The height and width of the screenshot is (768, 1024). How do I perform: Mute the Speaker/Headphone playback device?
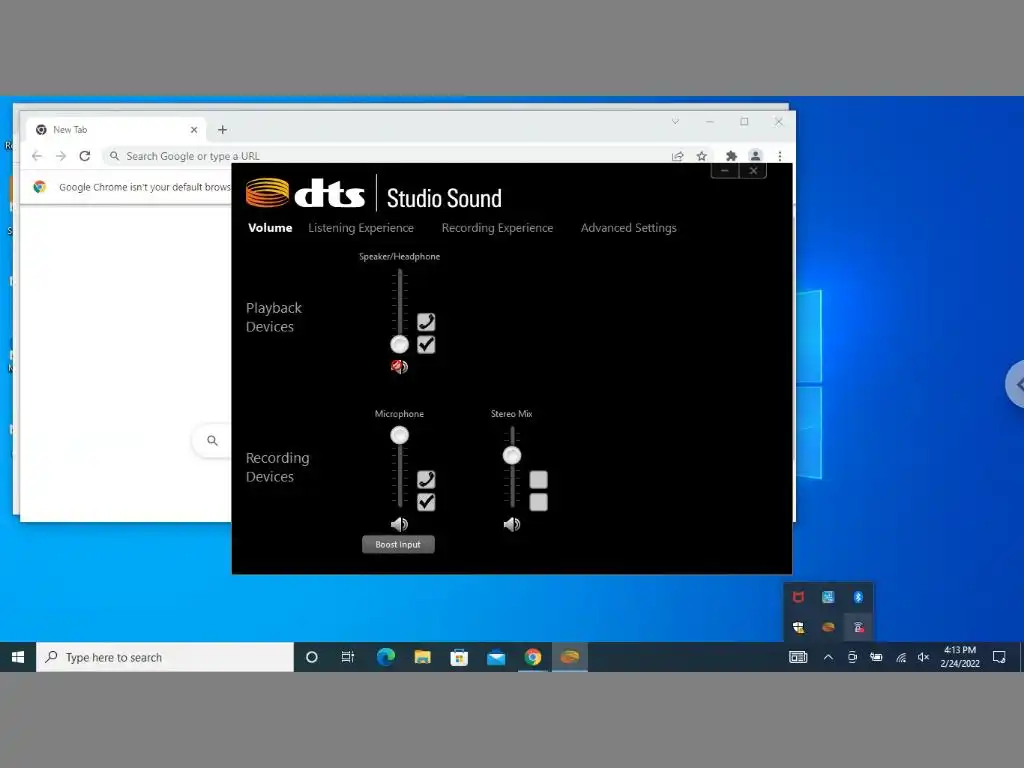(x=399, y=366)
